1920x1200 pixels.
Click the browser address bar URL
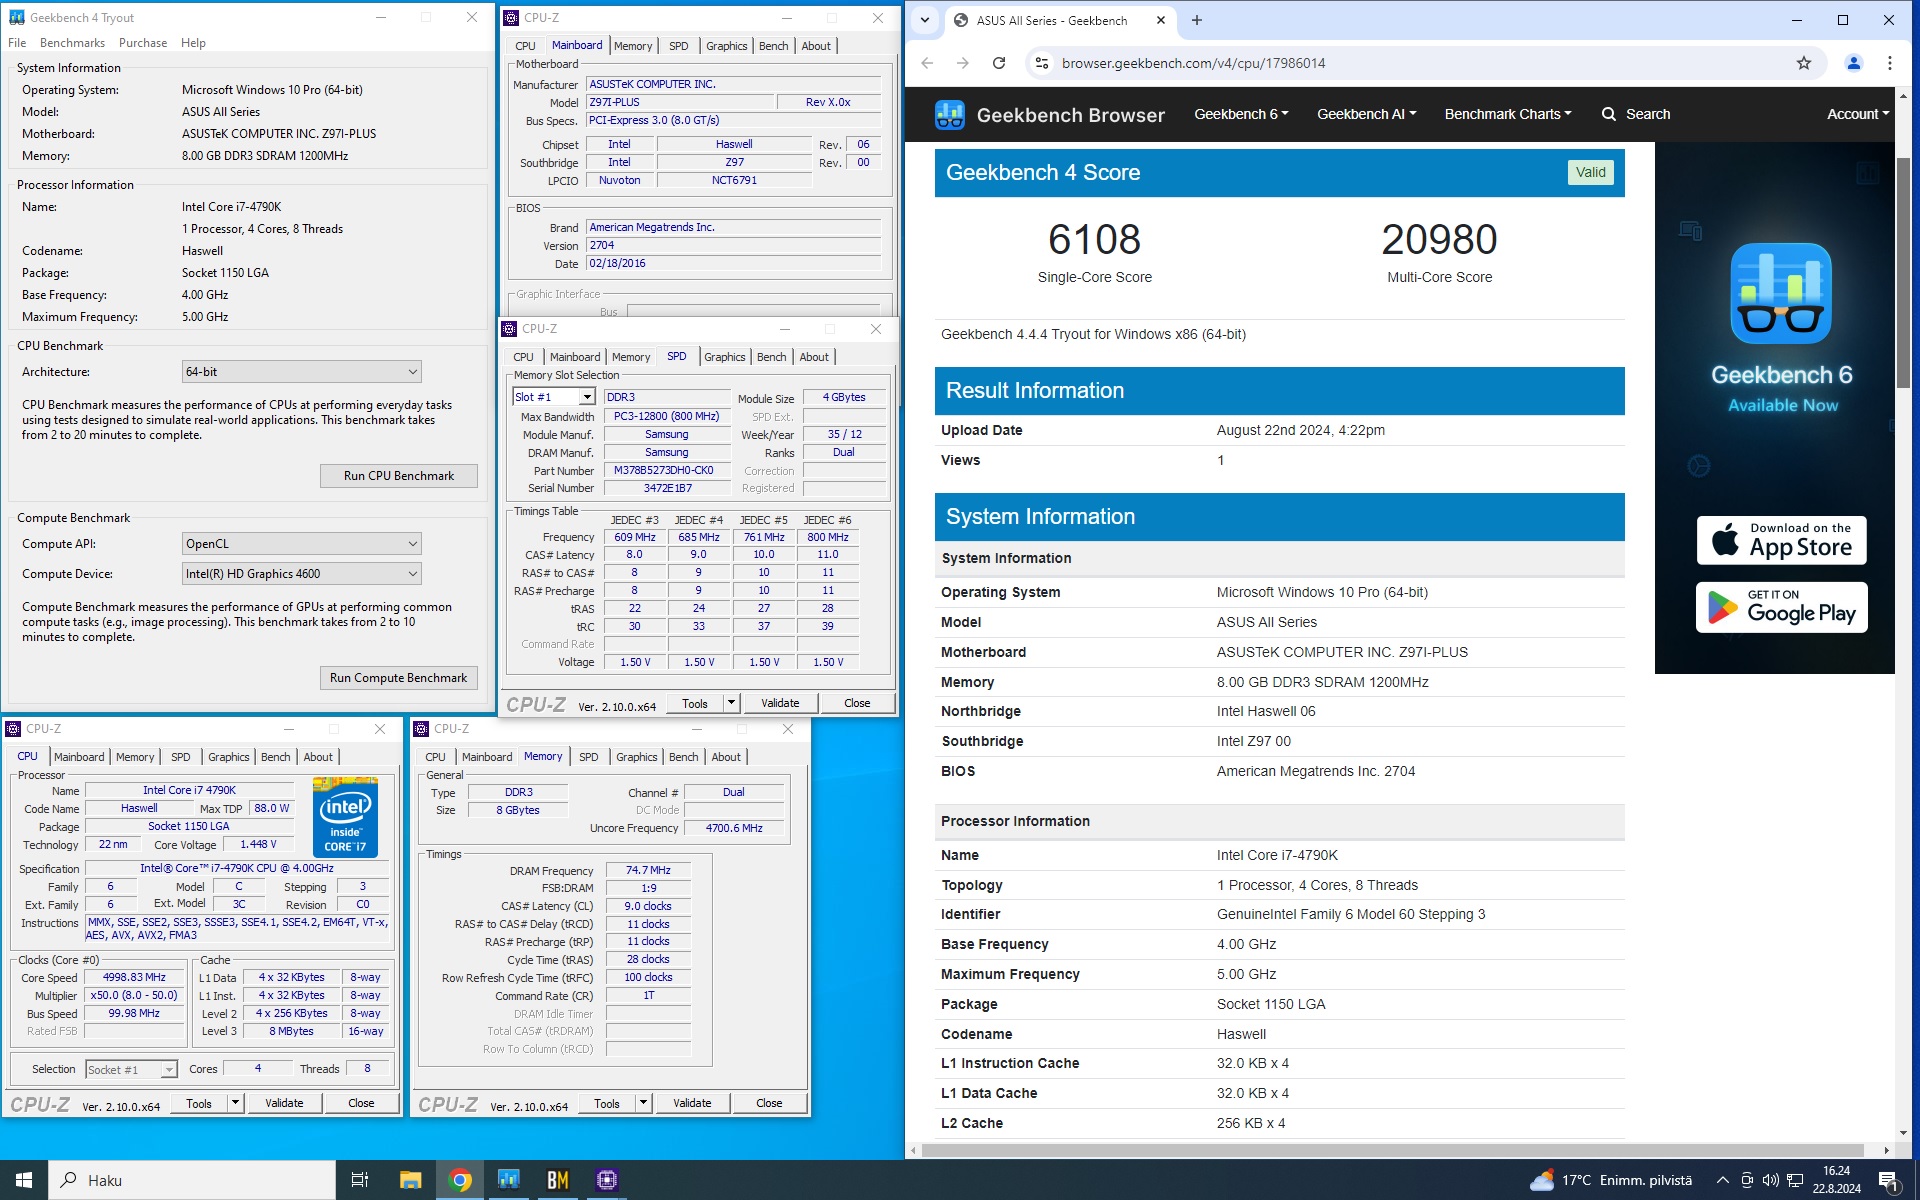point(1193,63)
